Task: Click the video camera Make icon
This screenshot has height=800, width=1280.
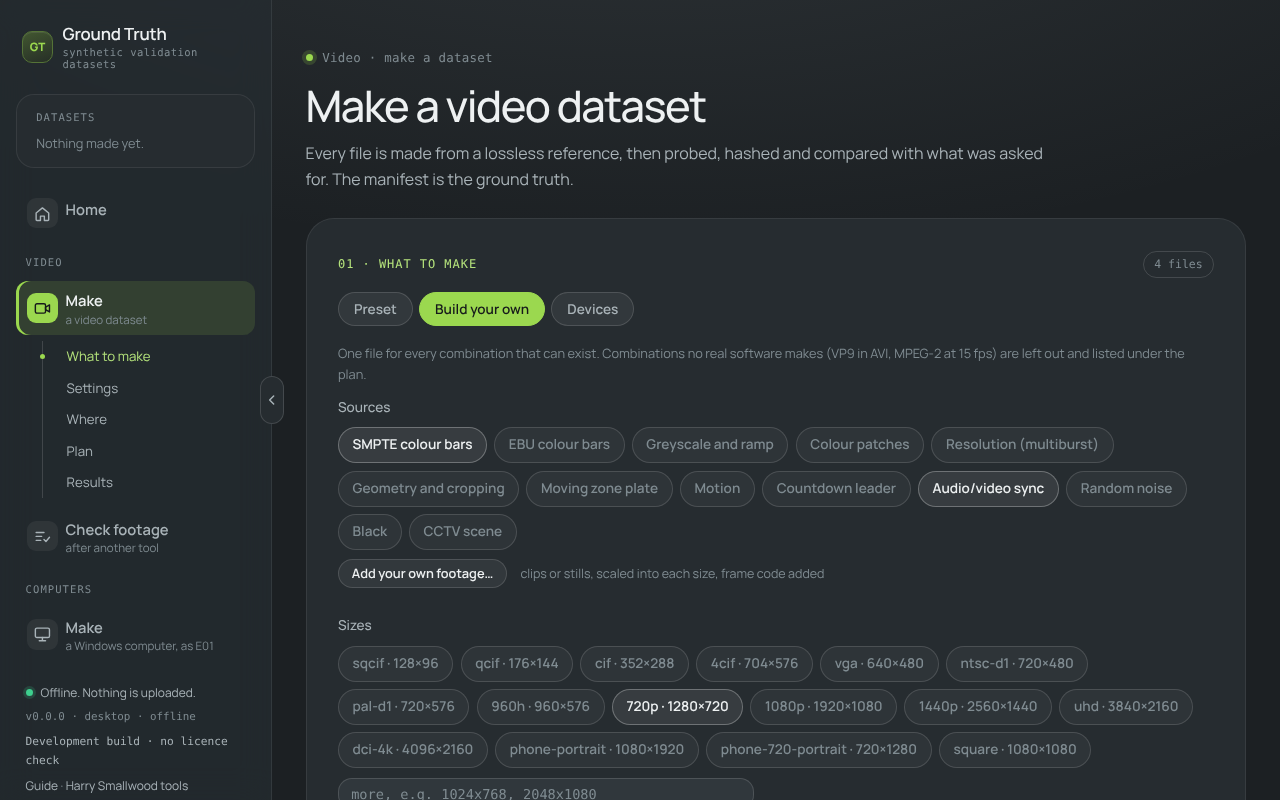Action: [42, 308]
